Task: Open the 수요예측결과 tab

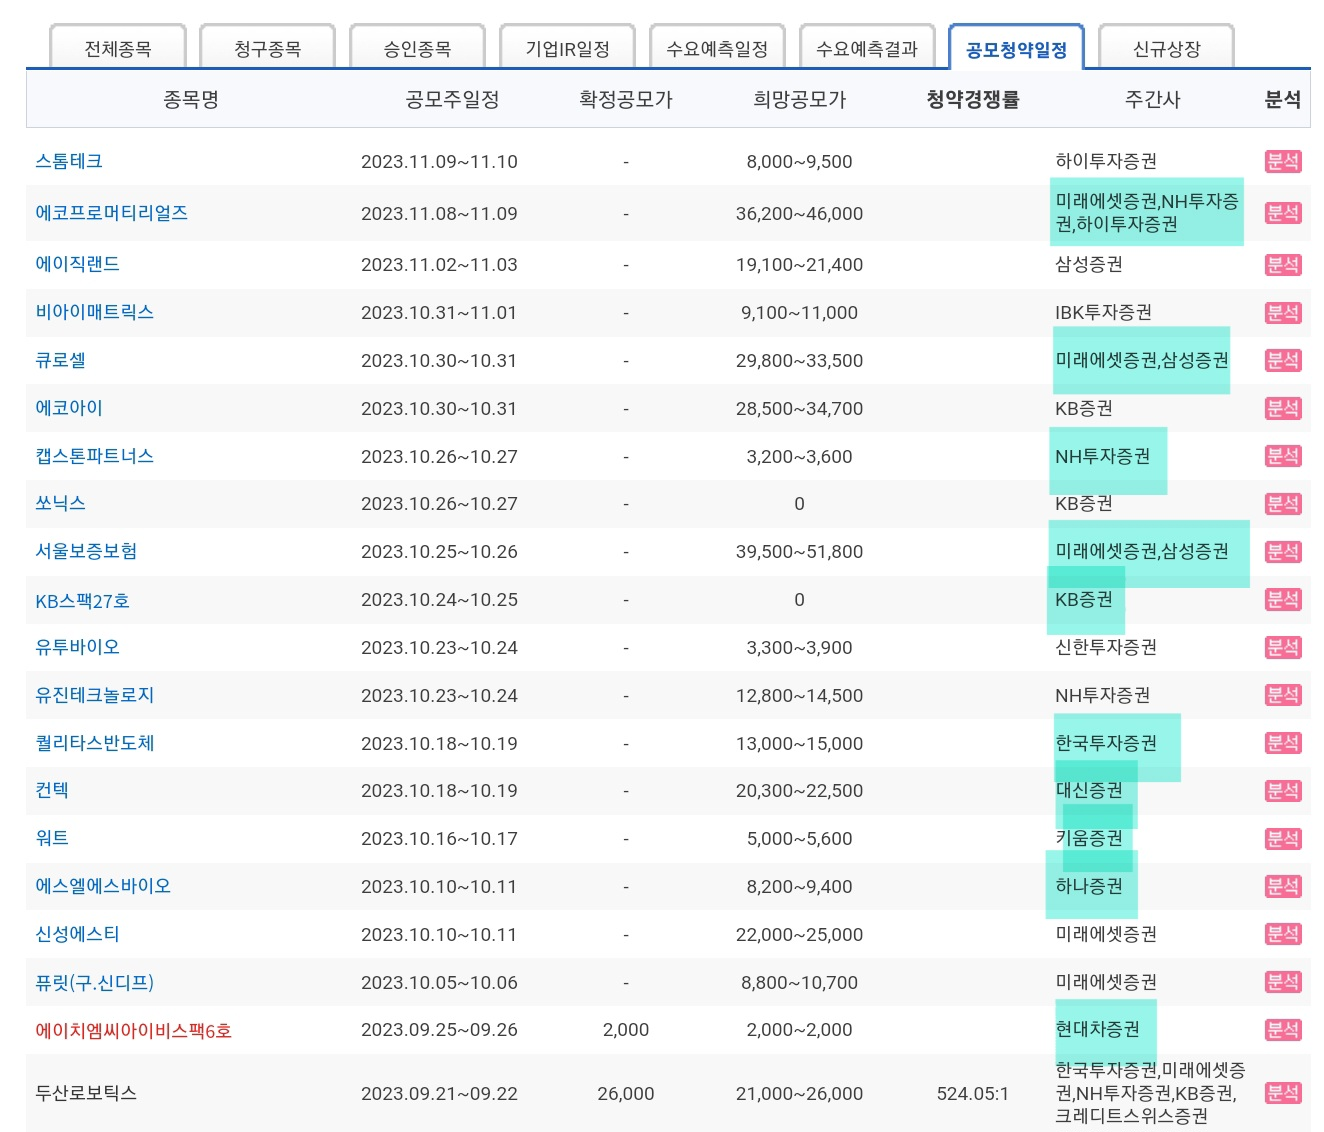Action: point(868,48)
